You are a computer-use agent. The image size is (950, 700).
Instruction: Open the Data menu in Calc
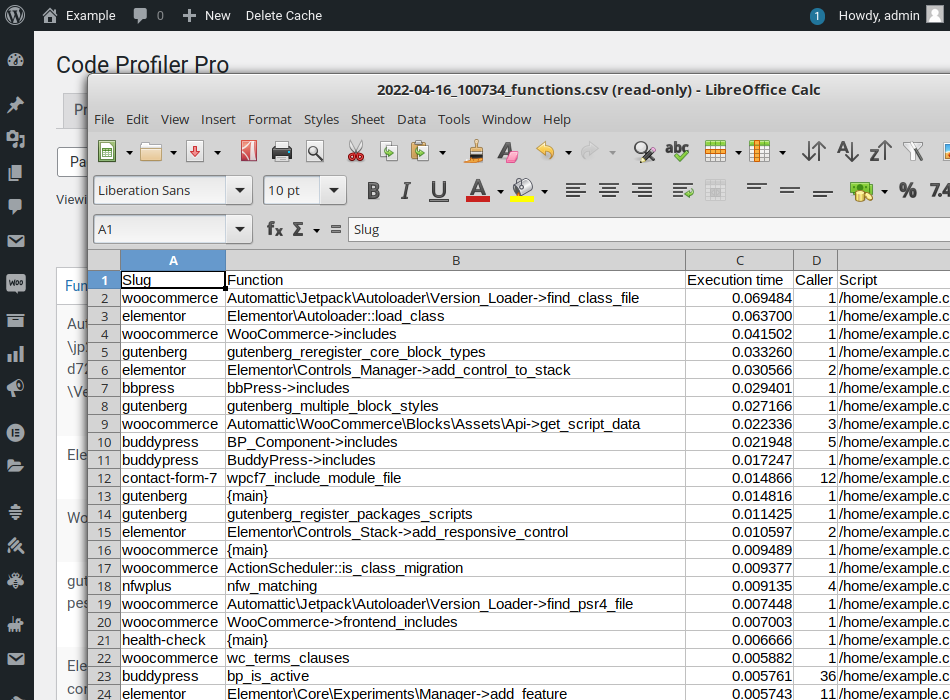click(411, 119)
